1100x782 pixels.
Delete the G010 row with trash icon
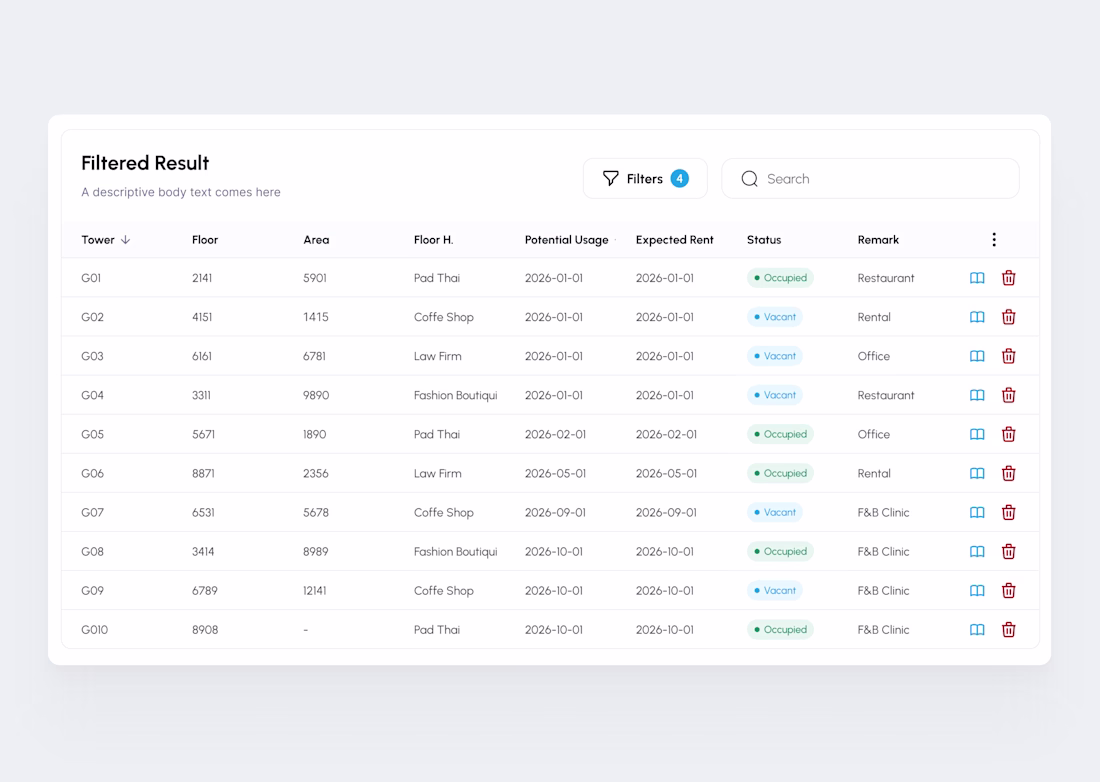click(1009, 630)
